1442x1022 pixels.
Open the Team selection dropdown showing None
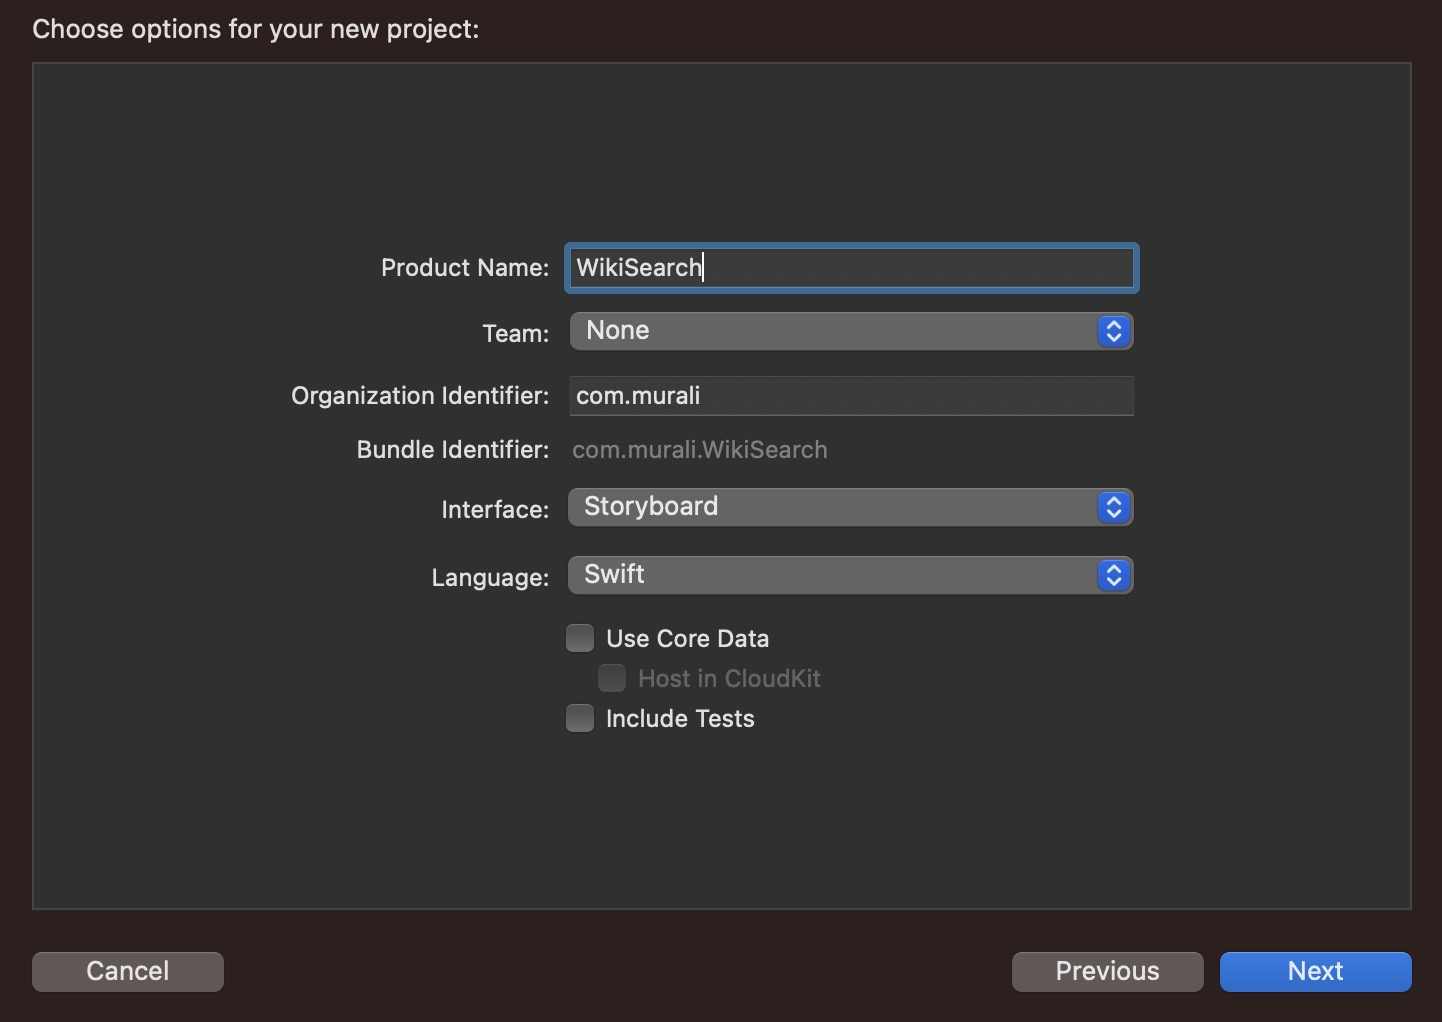850,331
